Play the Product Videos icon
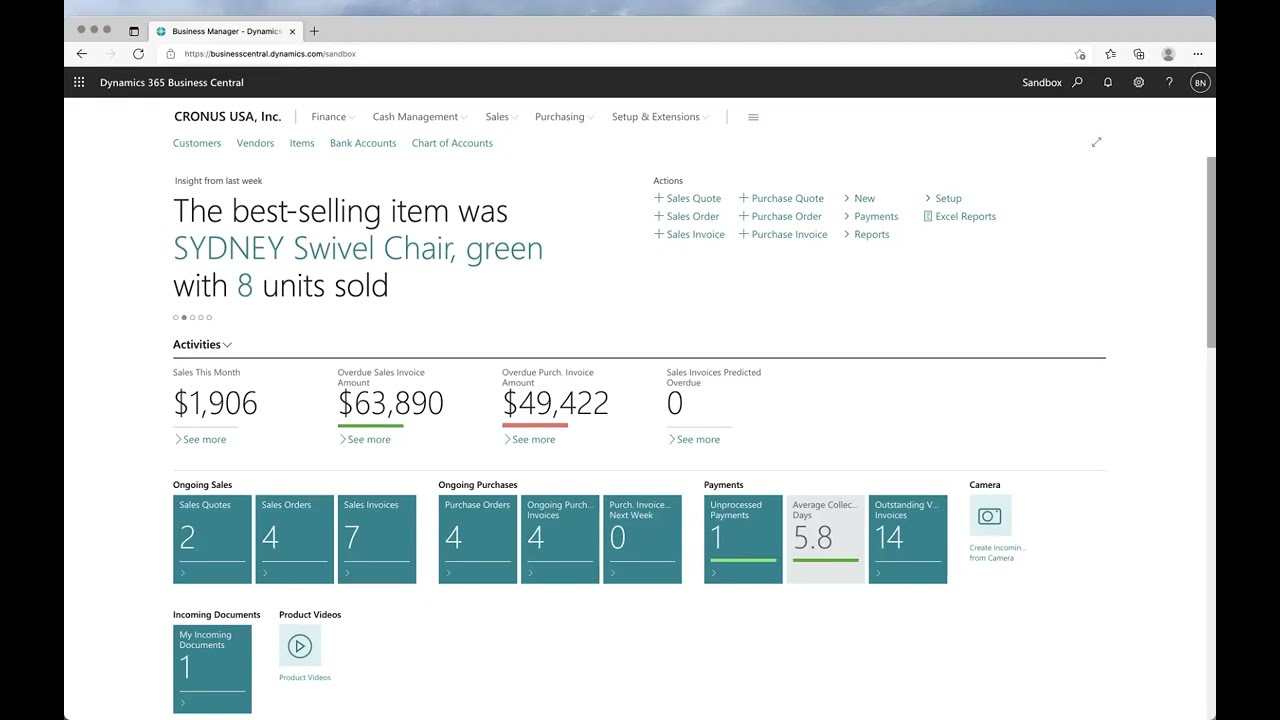This screenshot has height=720, width=1280. point(300,646)
